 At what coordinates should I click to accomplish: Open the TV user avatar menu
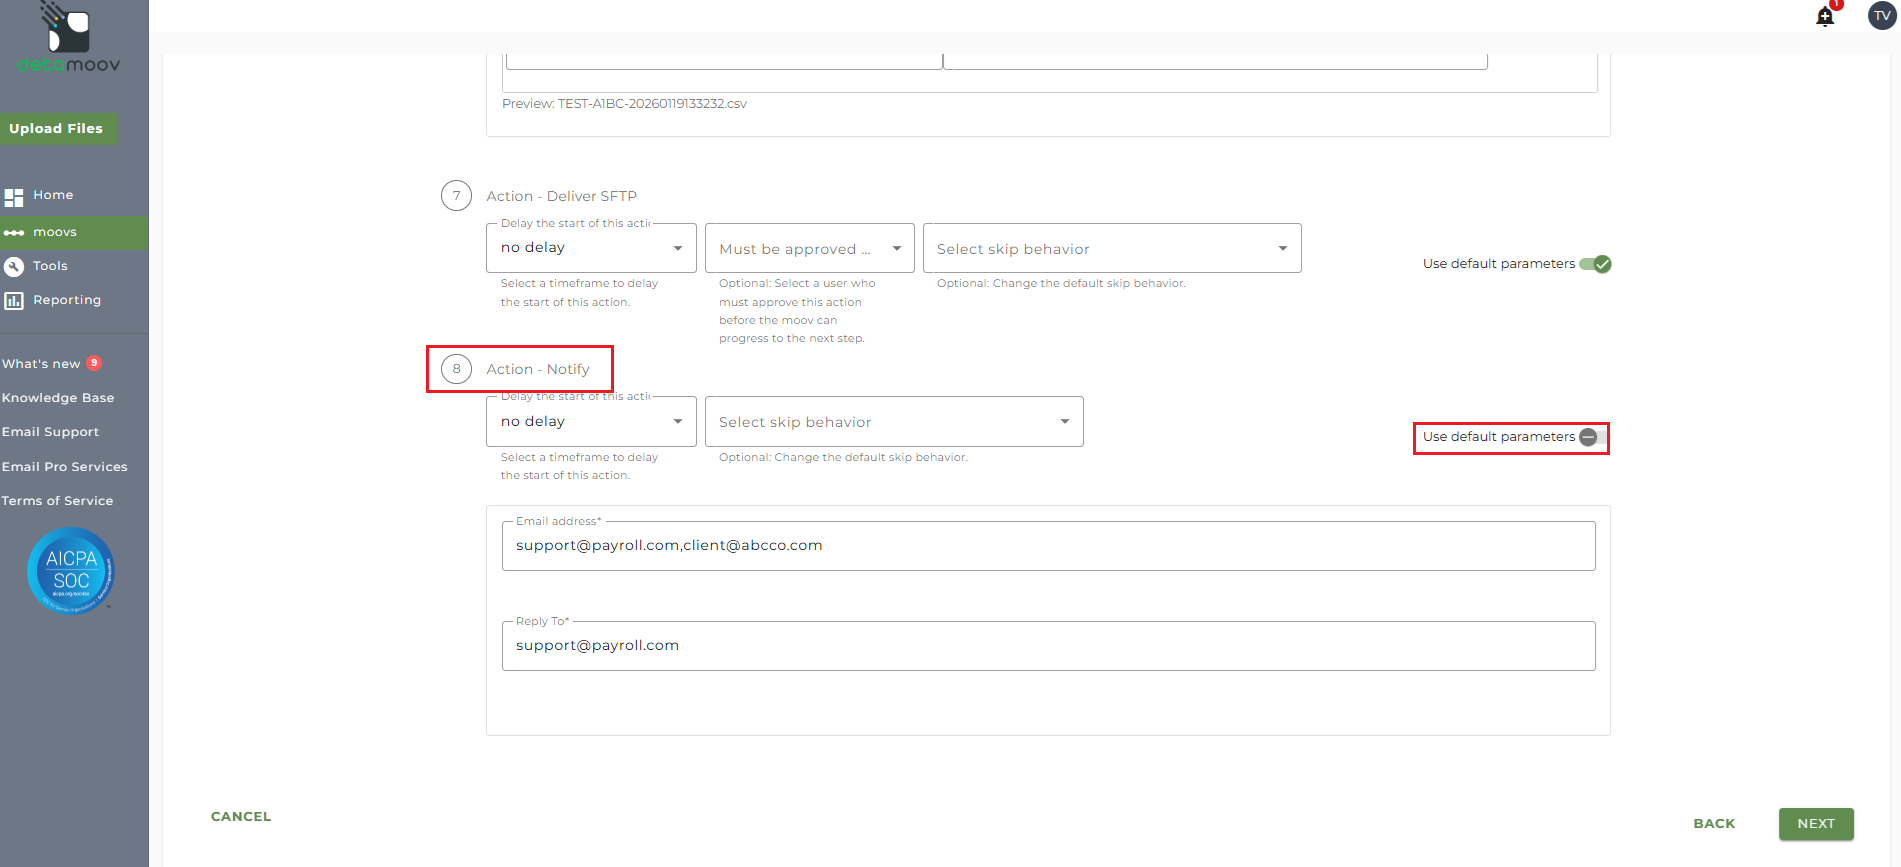pos(1882,15)
